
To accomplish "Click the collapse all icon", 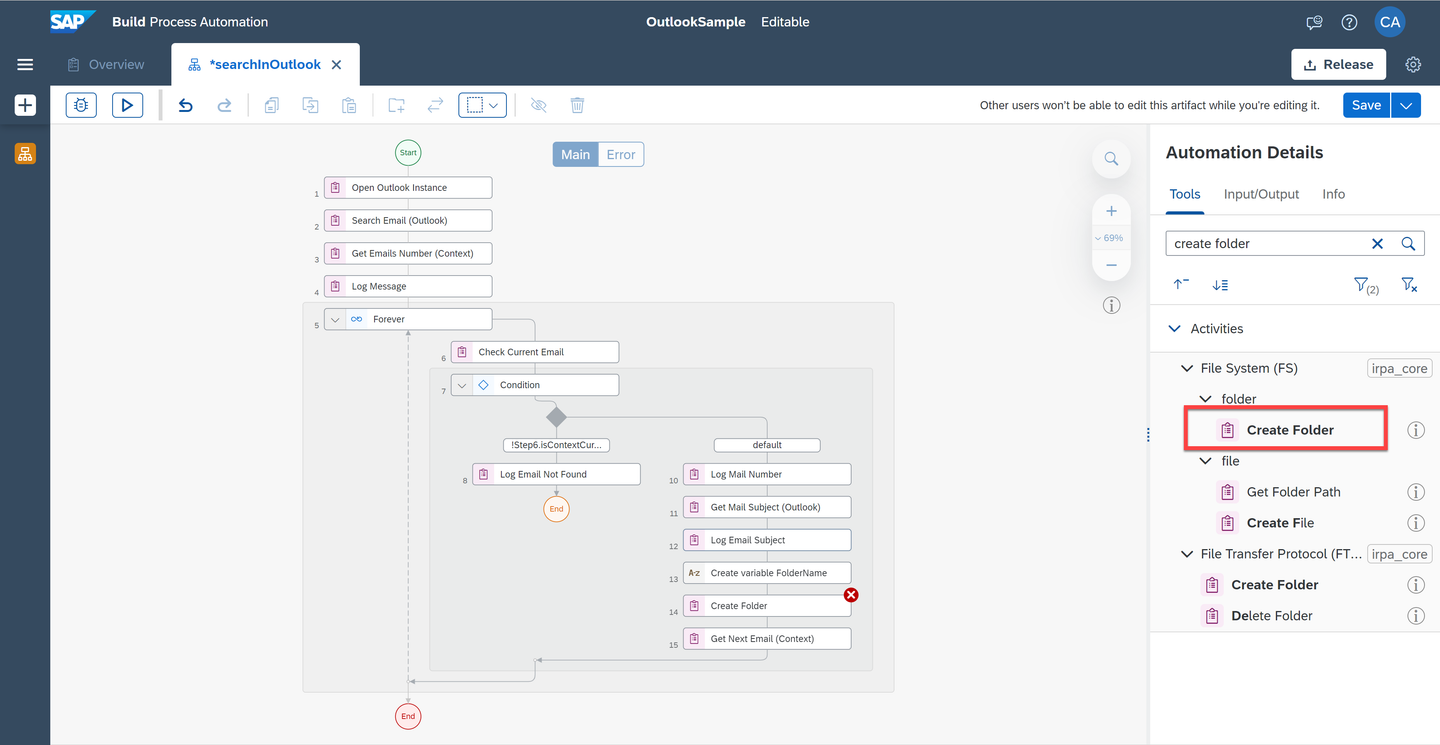I will (1181, 285).
